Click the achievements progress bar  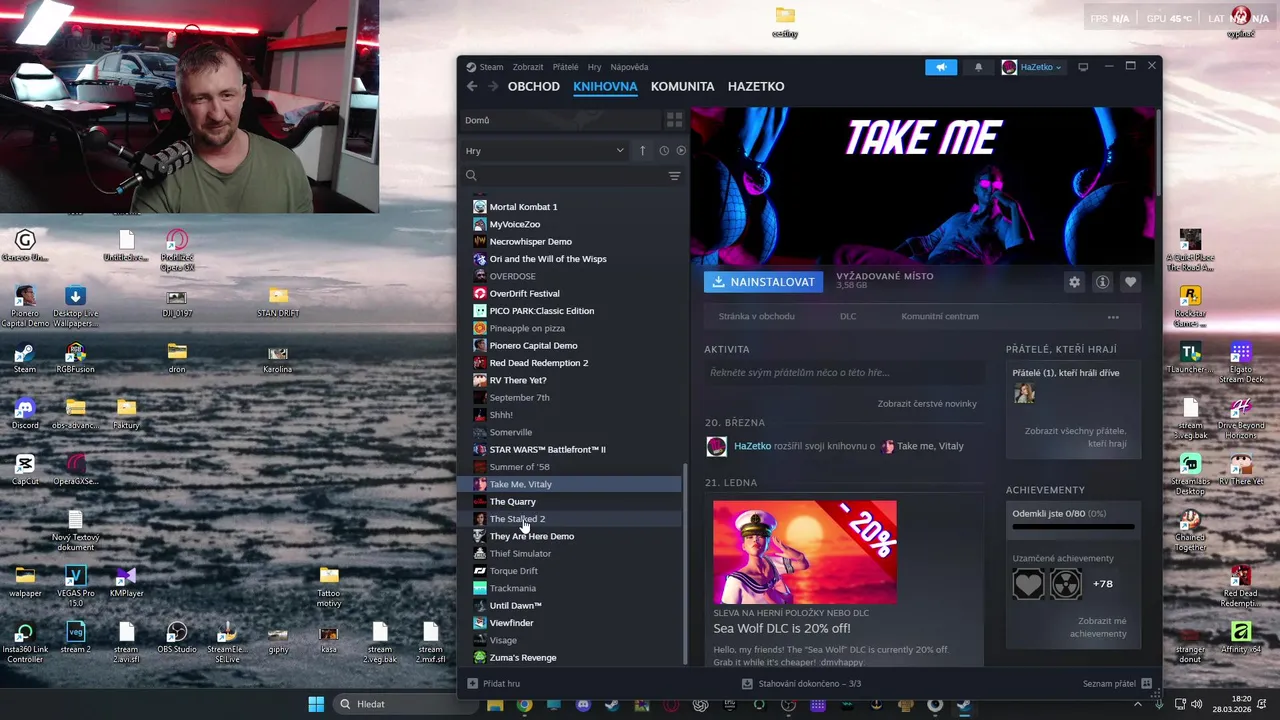(1073, 526)
